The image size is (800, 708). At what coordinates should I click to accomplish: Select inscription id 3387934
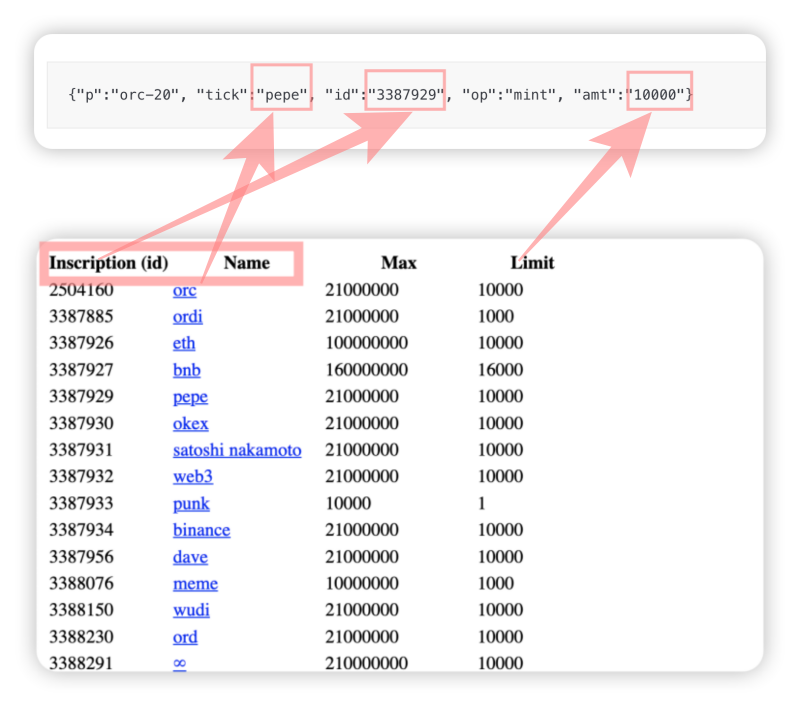click(81, 530)
